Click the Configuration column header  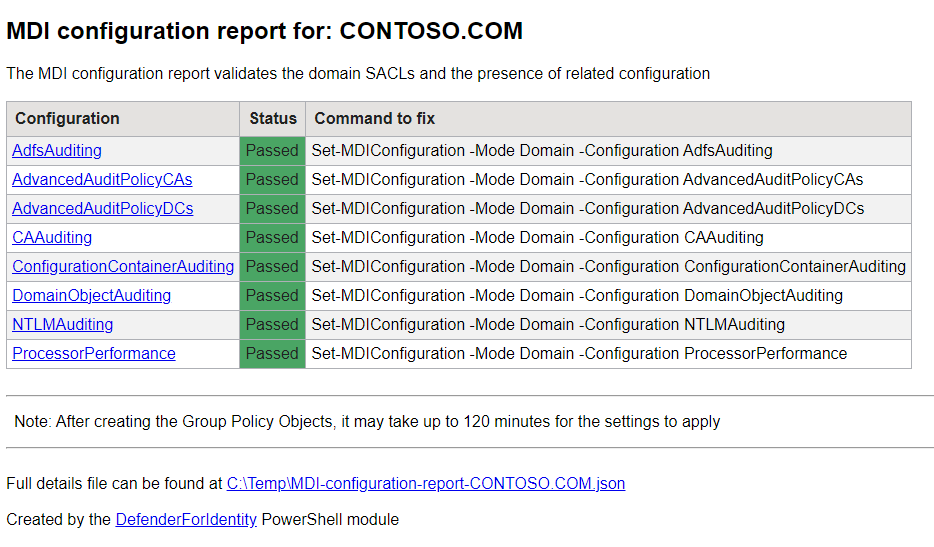pyautogui.click(x=67, y=119)
